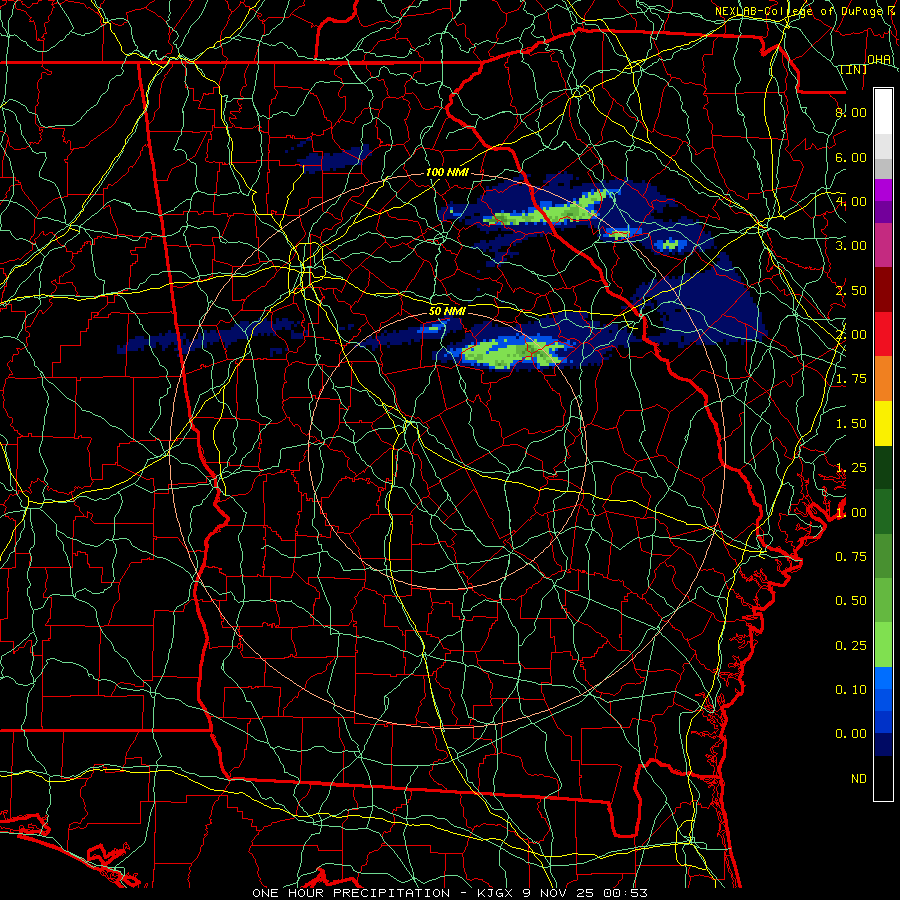The width and height of the screenshot is (900, 900).
Task: Click the NEXLAB-College of DuPage credit text
Action: (x=799, y=11)
